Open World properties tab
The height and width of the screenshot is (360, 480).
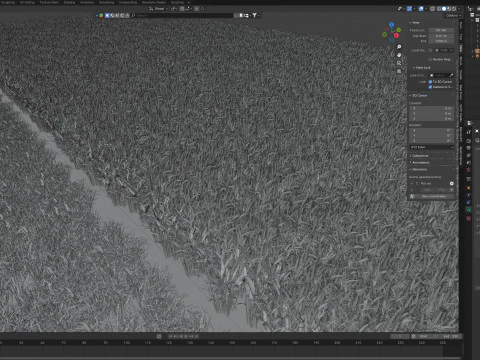[x=469, y=170]
